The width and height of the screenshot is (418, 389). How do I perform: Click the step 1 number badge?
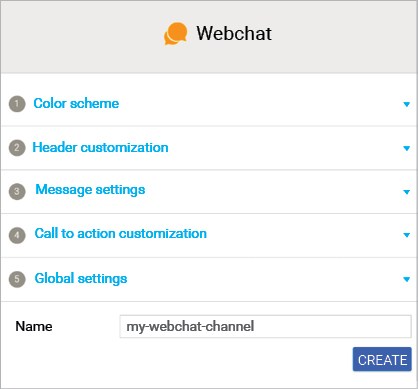pos(17,104)
